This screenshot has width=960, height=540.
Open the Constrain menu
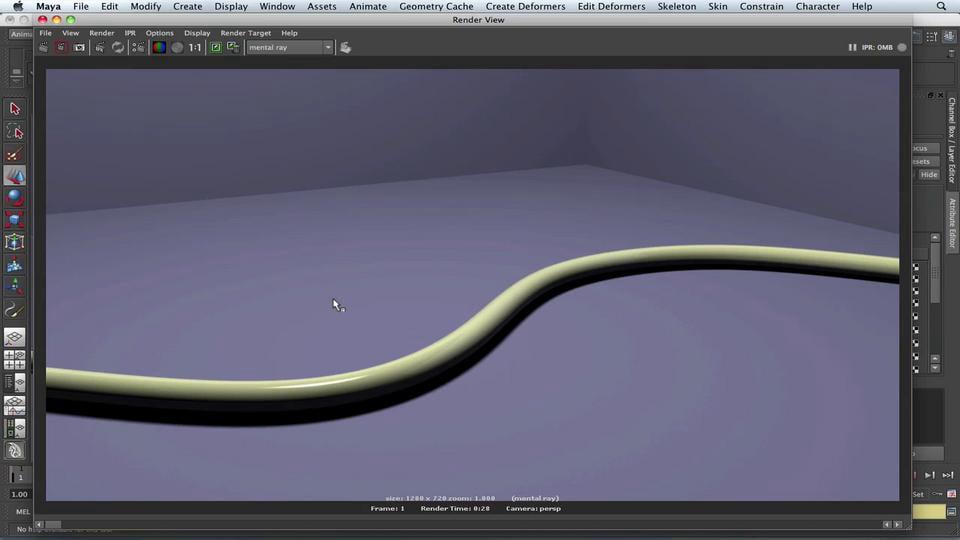tap(761, 6)
